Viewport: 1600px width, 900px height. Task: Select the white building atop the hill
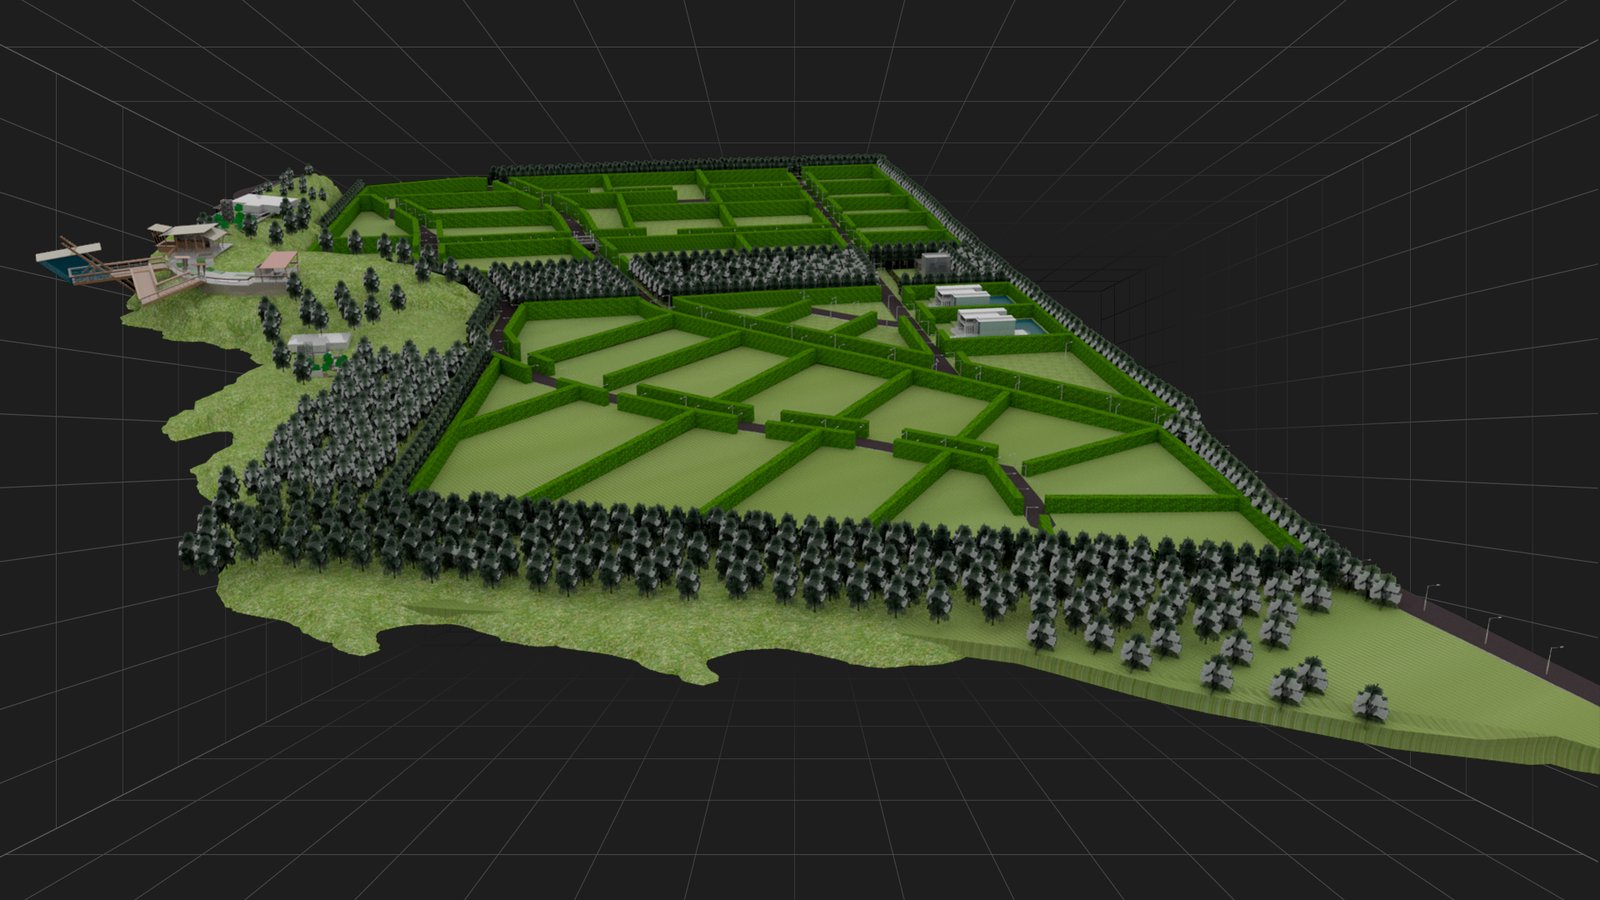pos(259,205)
